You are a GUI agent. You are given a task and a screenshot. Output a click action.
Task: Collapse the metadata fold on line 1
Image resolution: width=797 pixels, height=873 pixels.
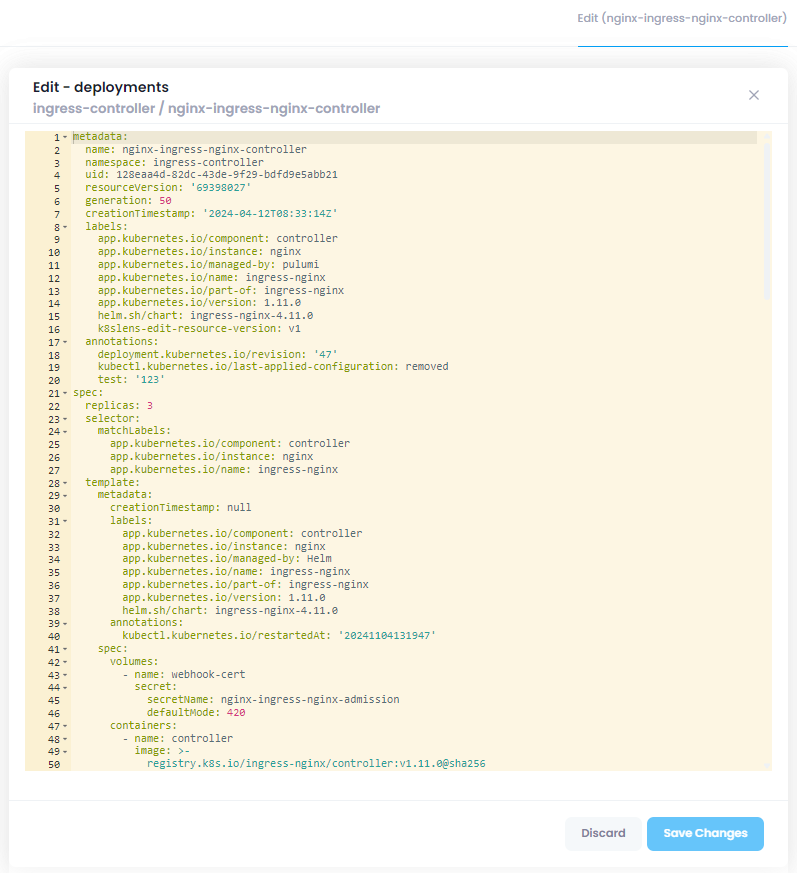click(65, 137)
